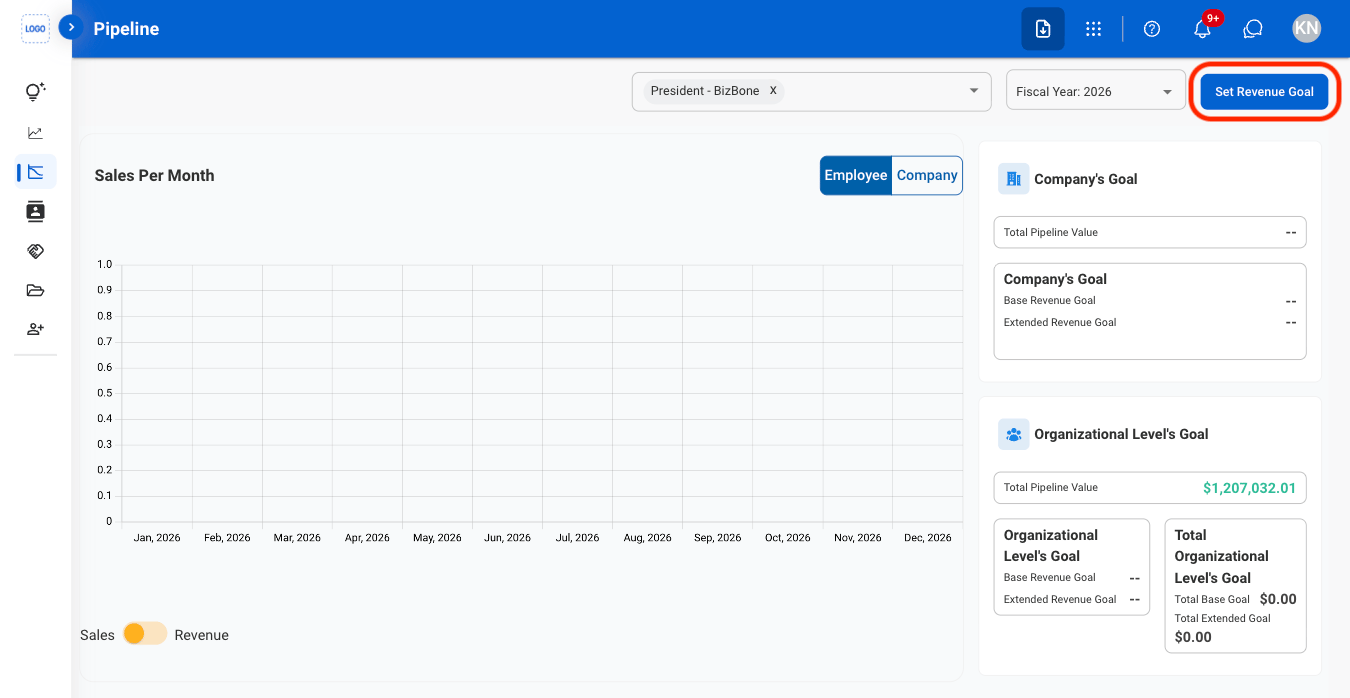Image resolution: width=1350 pixels, height=698 pixels.
Task: Click the Company's Extended Revenue Goal label
Action: point(1060,322)
